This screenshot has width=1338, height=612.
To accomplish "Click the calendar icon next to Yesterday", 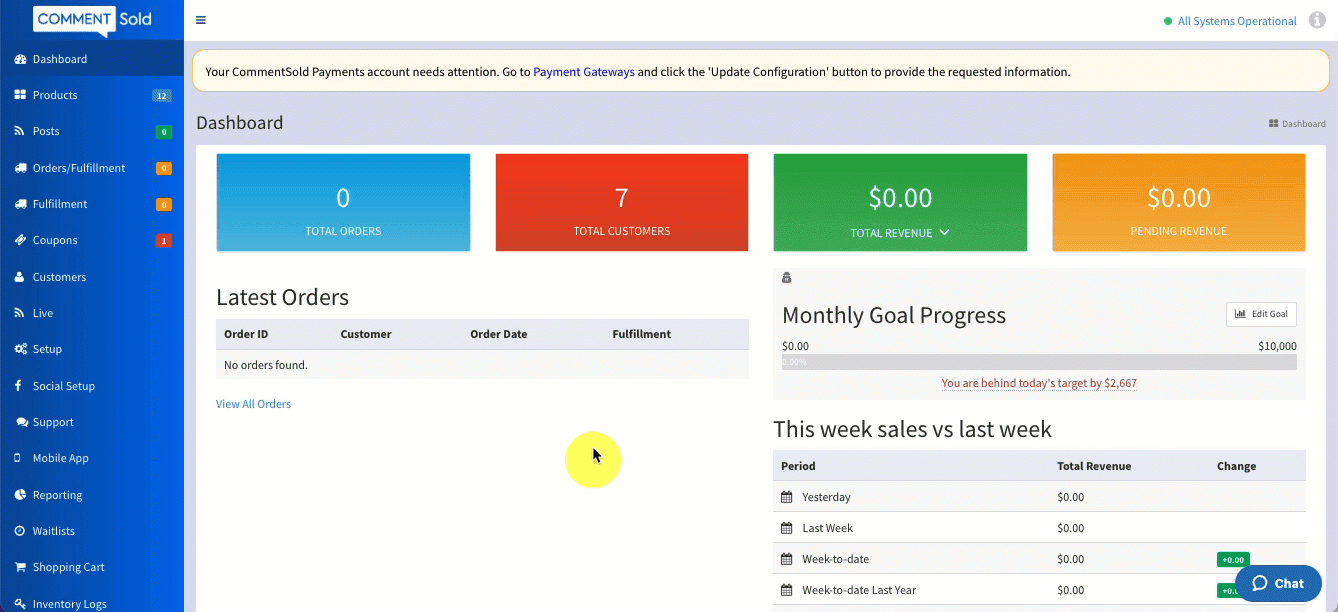I will click(x=787, y=497).
